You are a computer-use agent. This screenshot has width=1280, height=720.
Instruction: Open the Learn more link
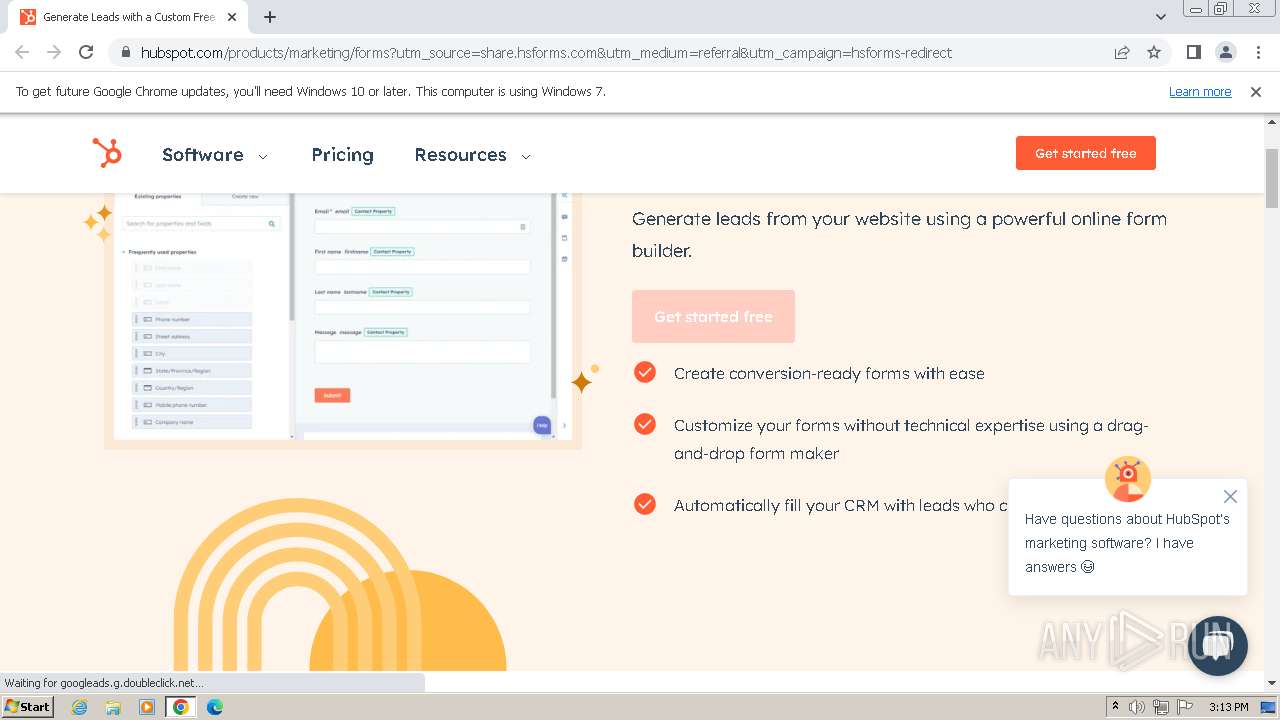coord(1200,91)
